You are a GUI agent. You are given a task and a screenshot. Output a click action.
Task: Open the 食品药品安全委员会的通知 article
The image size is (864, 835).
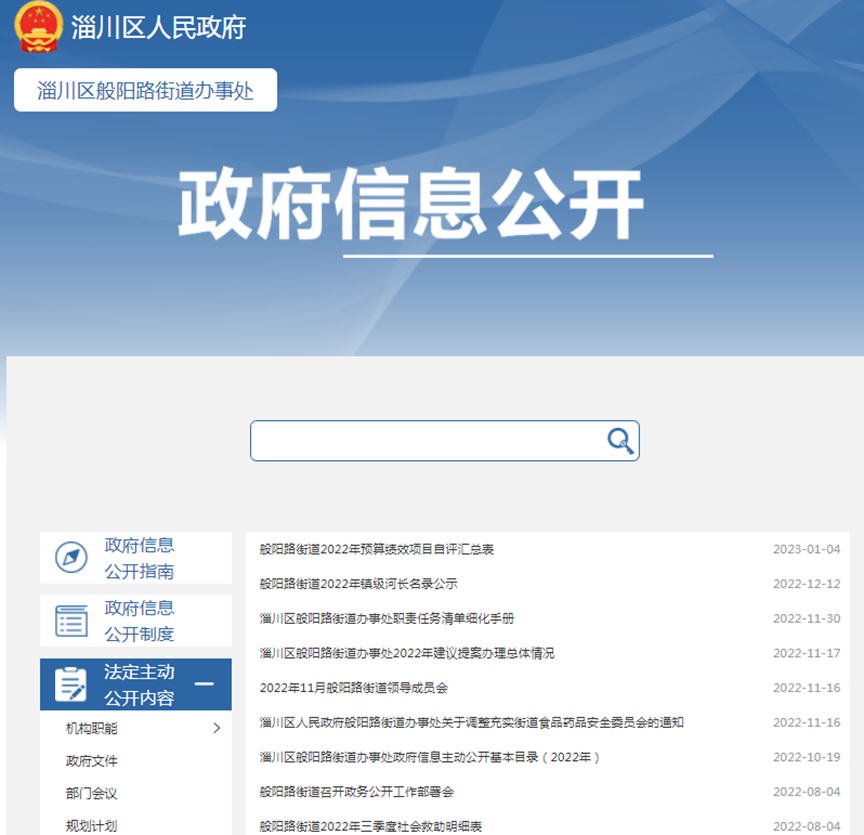point(471,722)
